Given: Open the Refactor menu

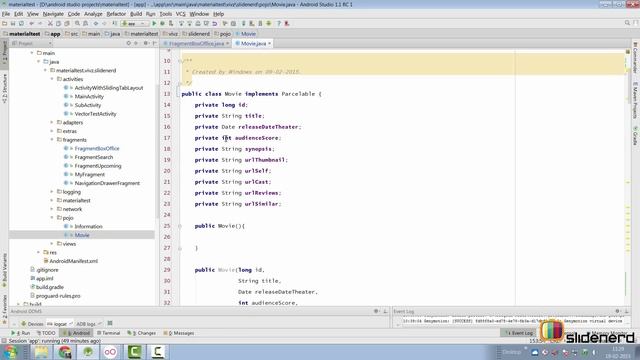Looking at the screenshot, I should 116,14.
